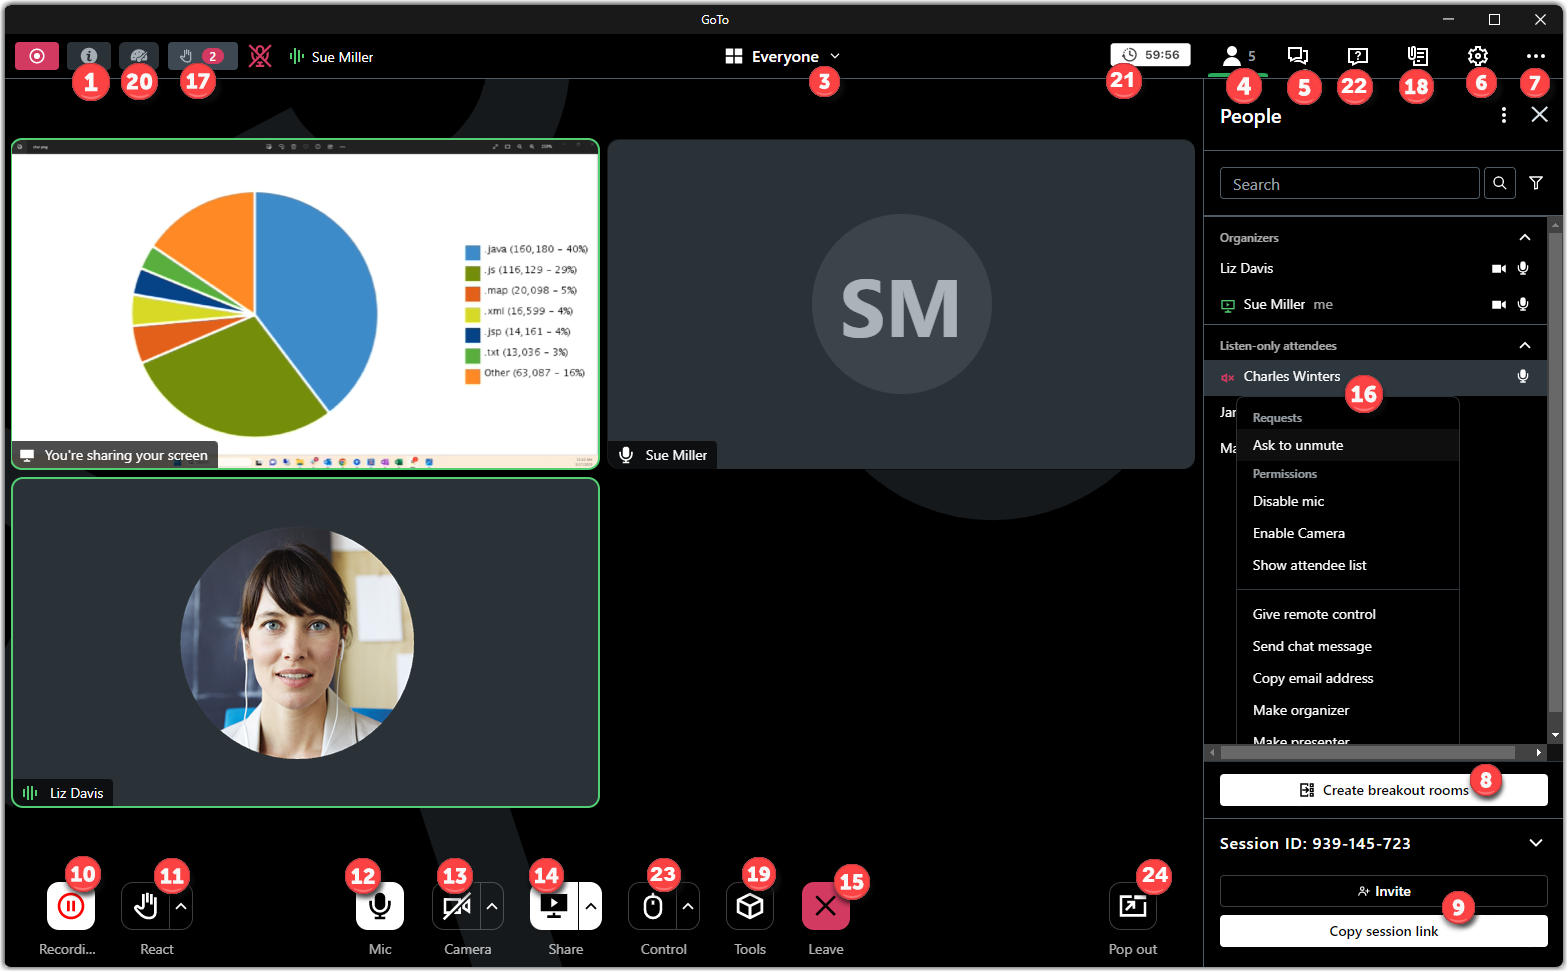
Task: Open the Control mouse icon
Action: pos(653,907)
